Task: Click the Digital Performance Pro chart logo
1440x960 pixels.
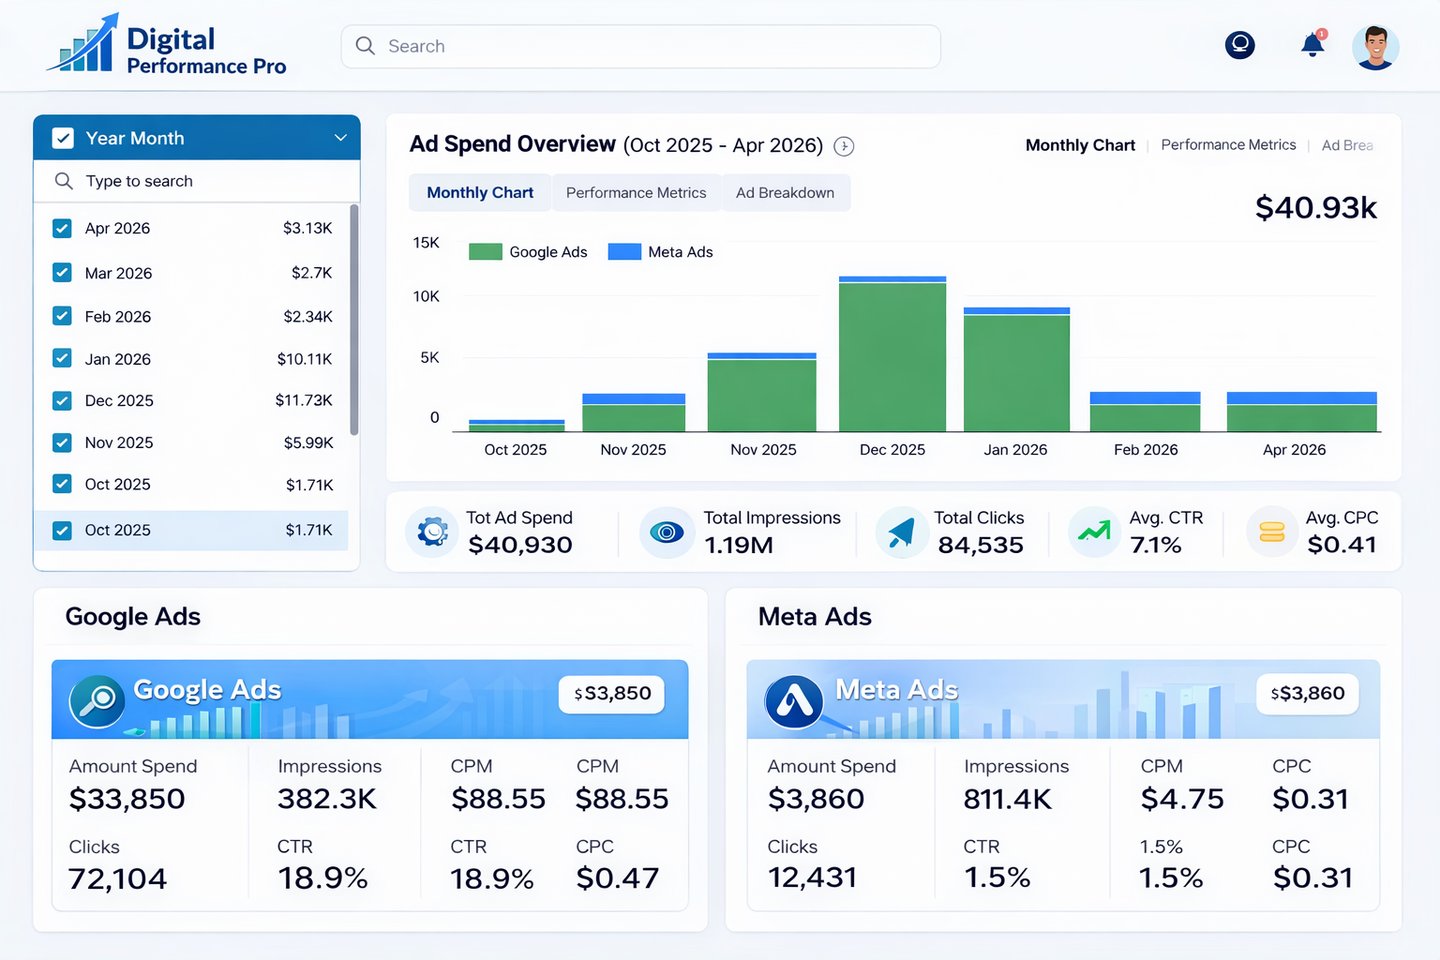Action: tap(83, 43)
